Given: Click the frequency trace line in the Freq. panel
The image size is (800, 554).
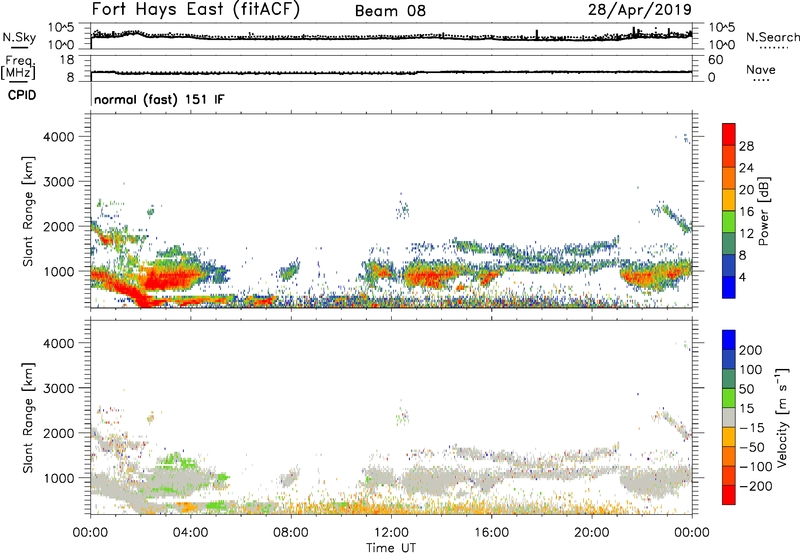Looking at the screenshot, I should 391,72.
